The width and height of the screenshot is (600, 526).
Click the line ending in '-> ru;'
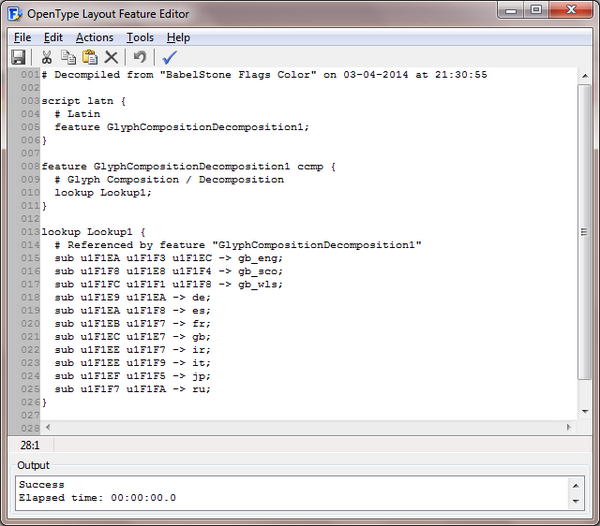coord(132,389)
